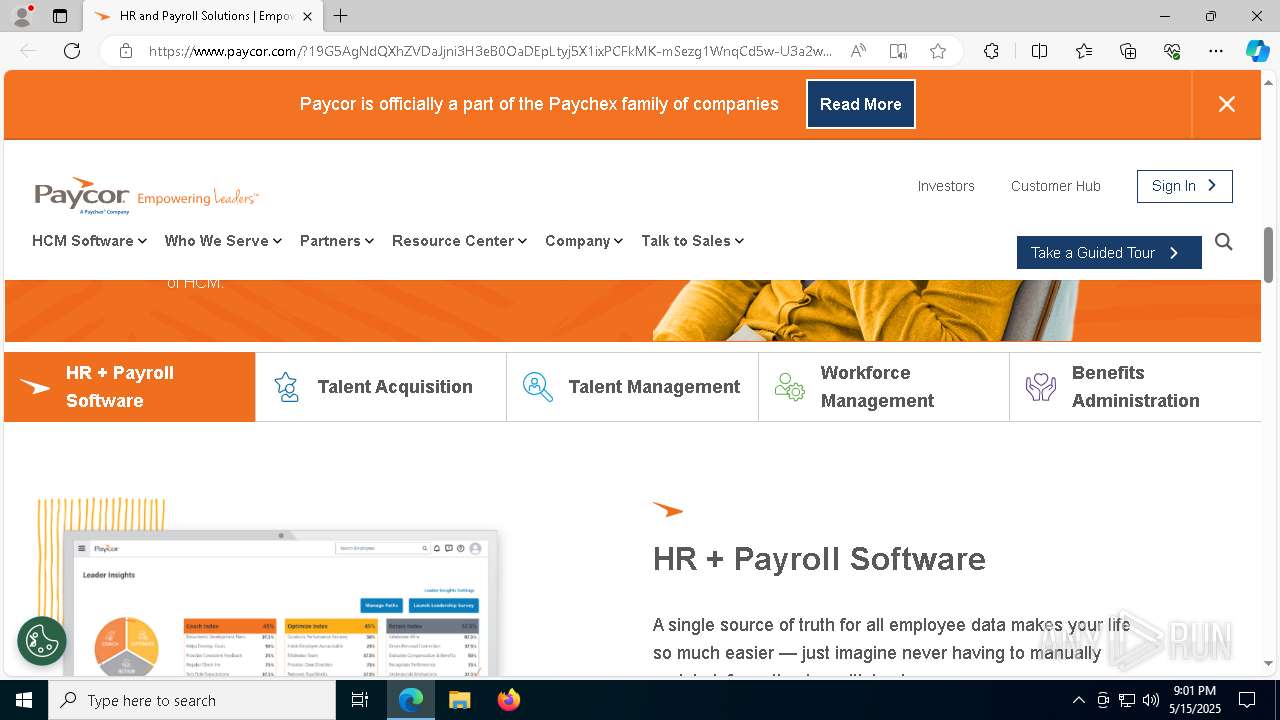Click the taskbar search box
The height and width of the screenshot is (720, 1280).
coord(192,700)
